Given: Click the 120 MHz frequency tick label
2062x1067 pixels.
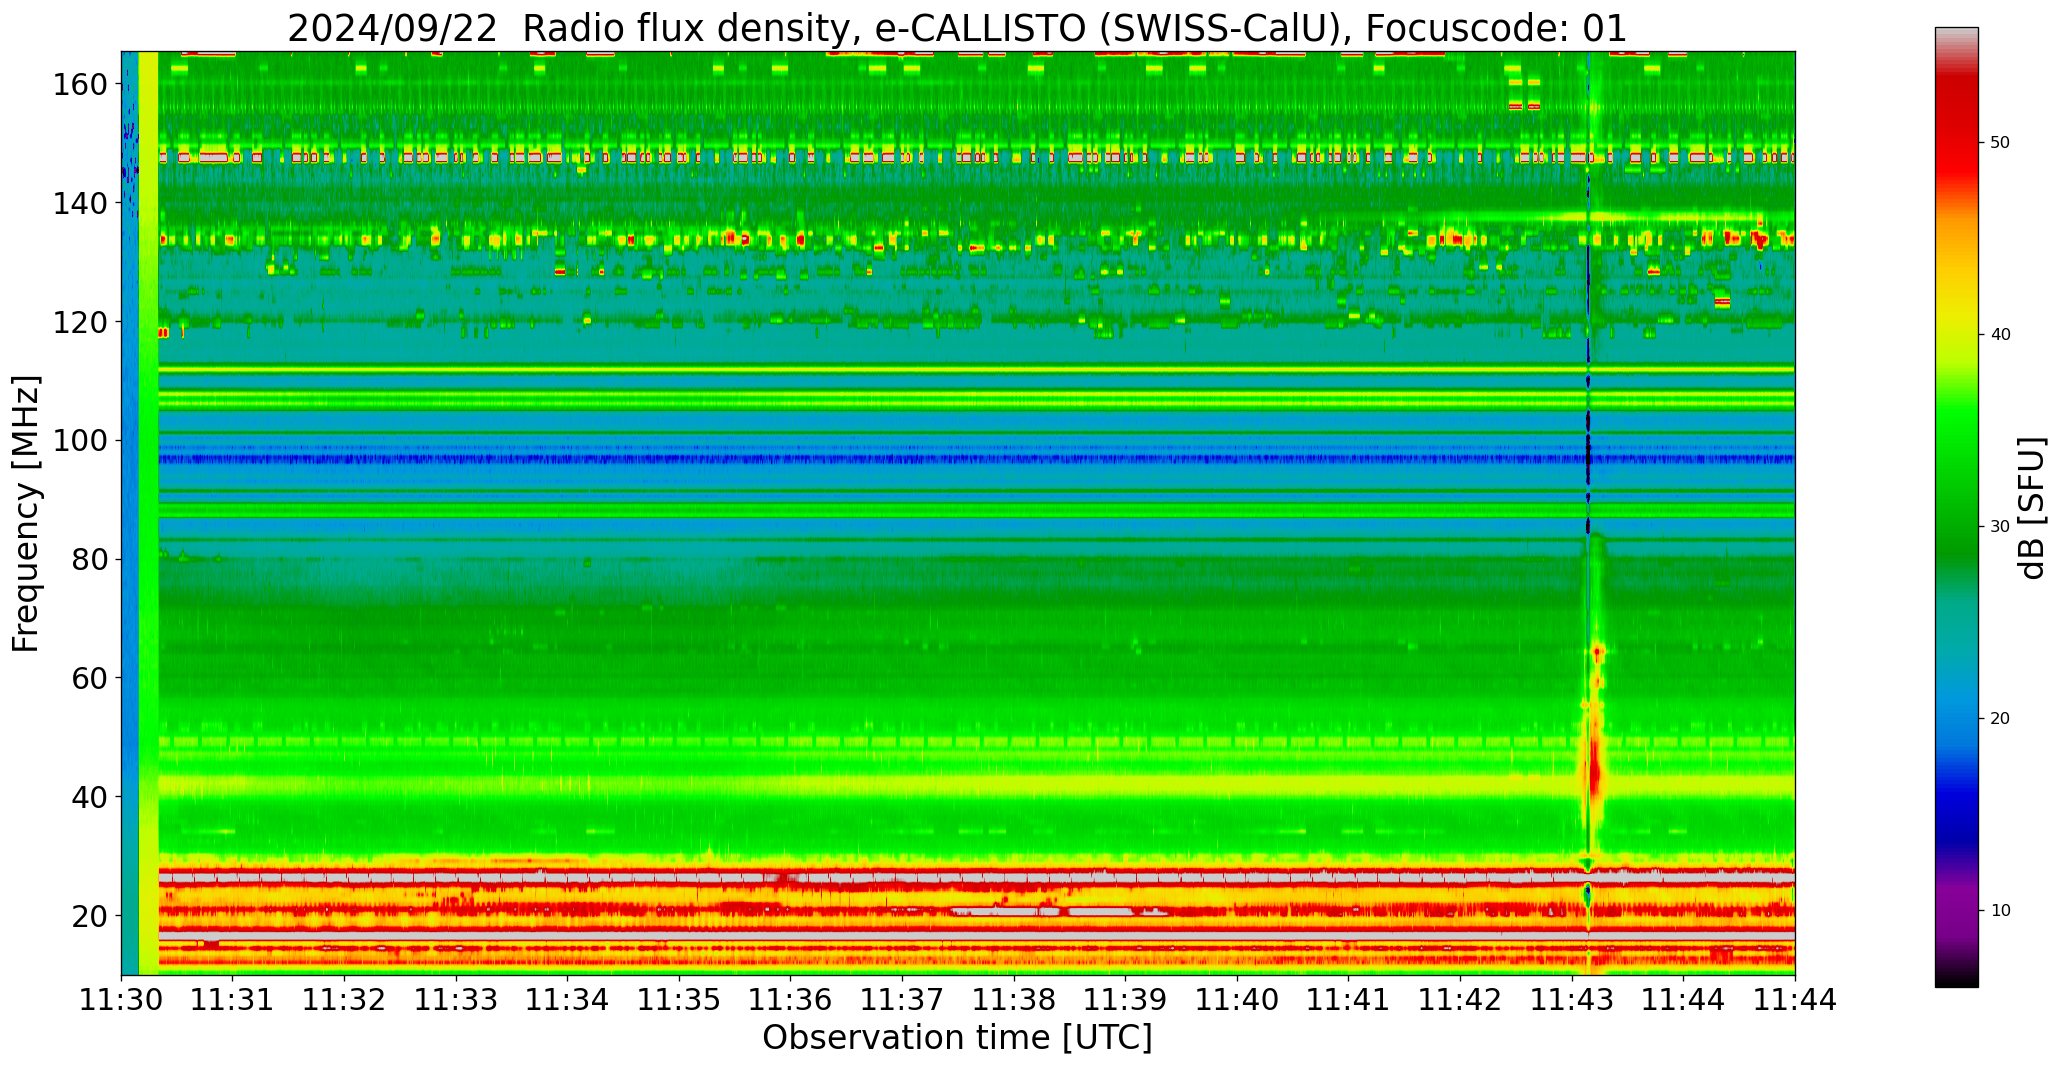Looking at the screenshot, I should tap(80, 322).
